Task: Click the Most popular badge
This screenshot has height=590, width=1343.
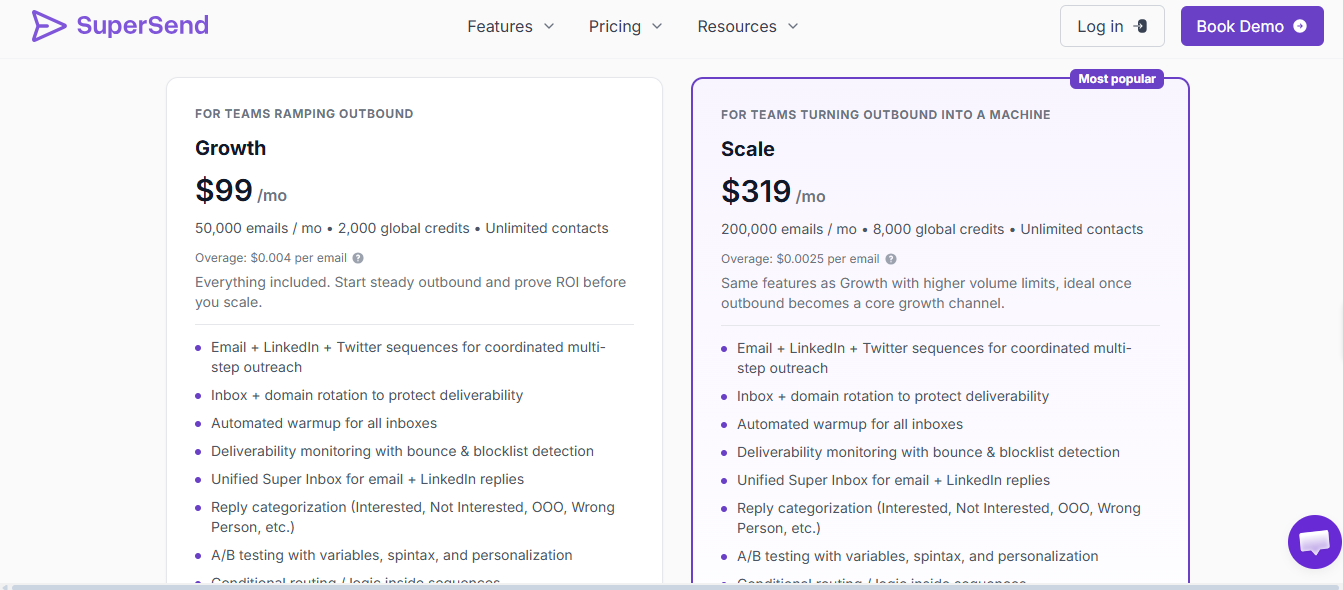Action: (1117, 78)
